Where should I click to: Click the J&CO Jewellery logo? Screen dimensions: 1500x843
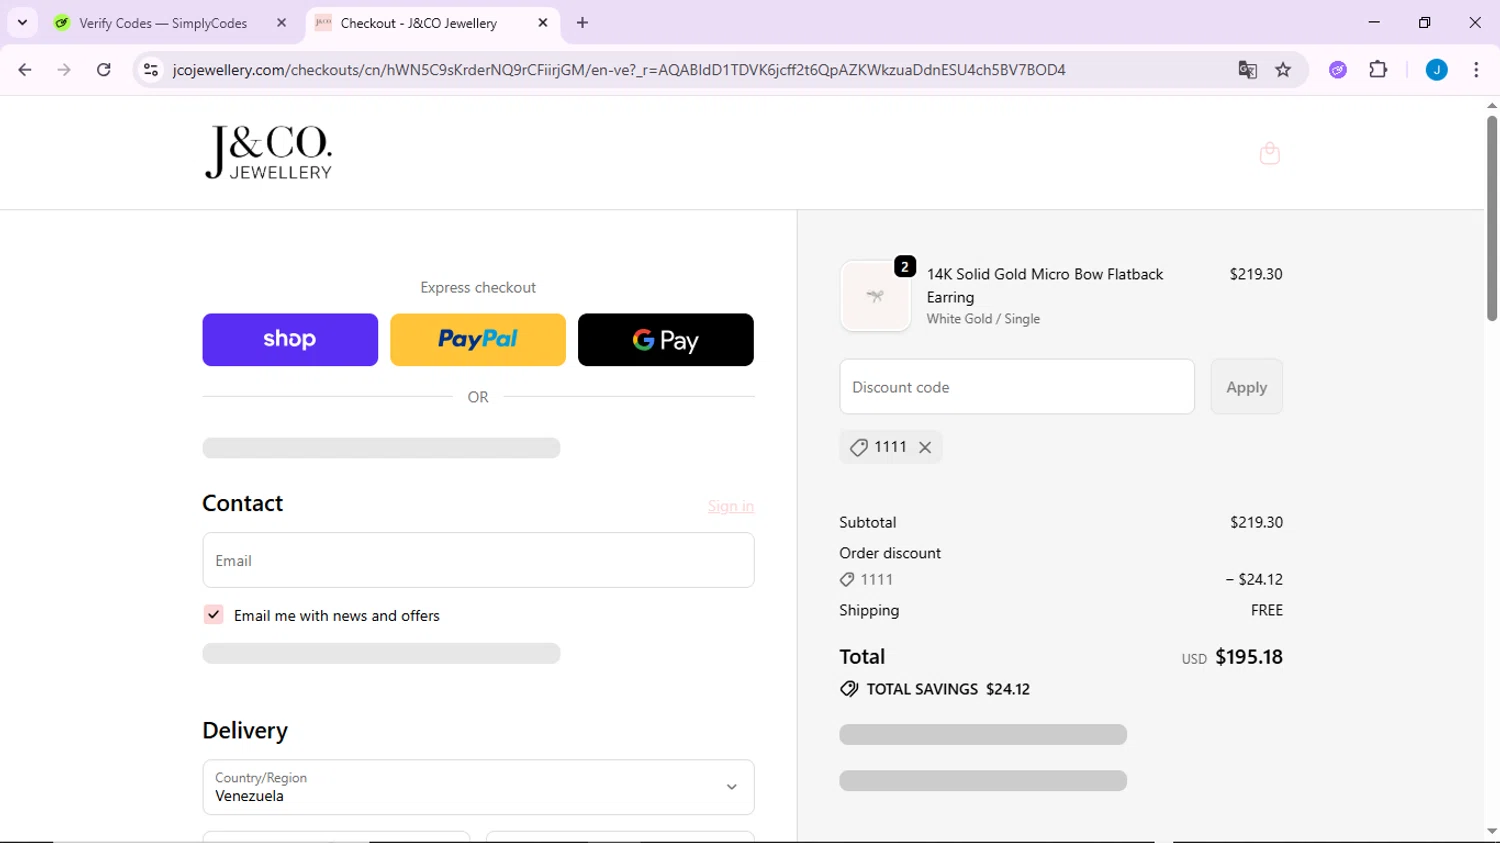click(x=268, y=153)
